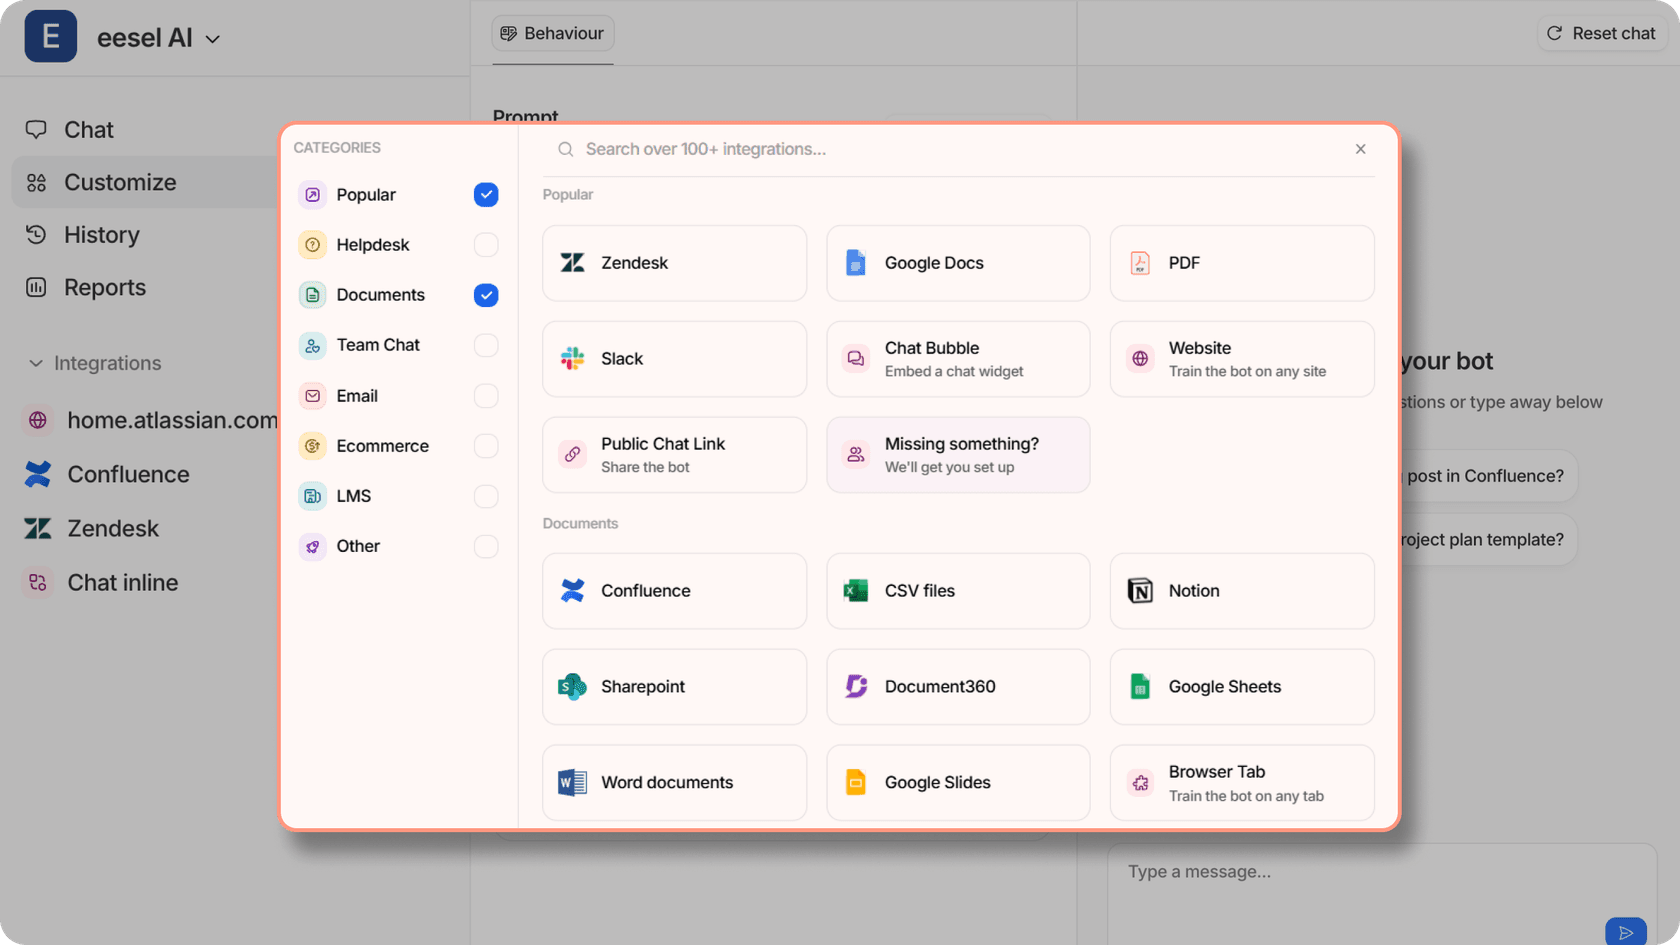Toggle the Other category checkbox
Viewport: 1680px width, 945px height.
coord(486,547)
